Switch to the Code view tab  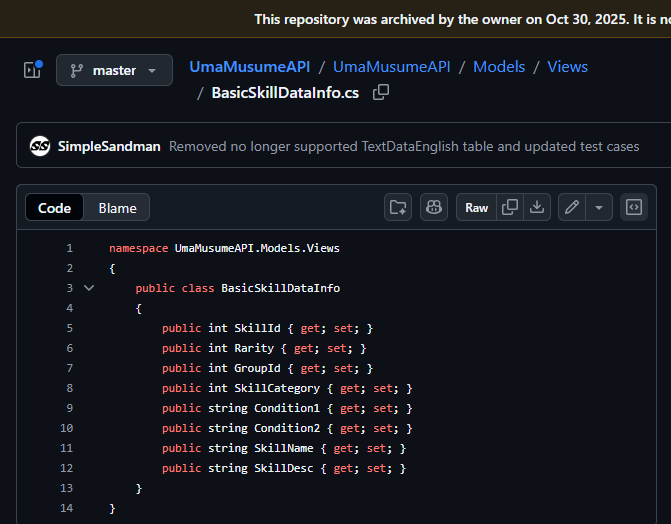pos(54,208)
